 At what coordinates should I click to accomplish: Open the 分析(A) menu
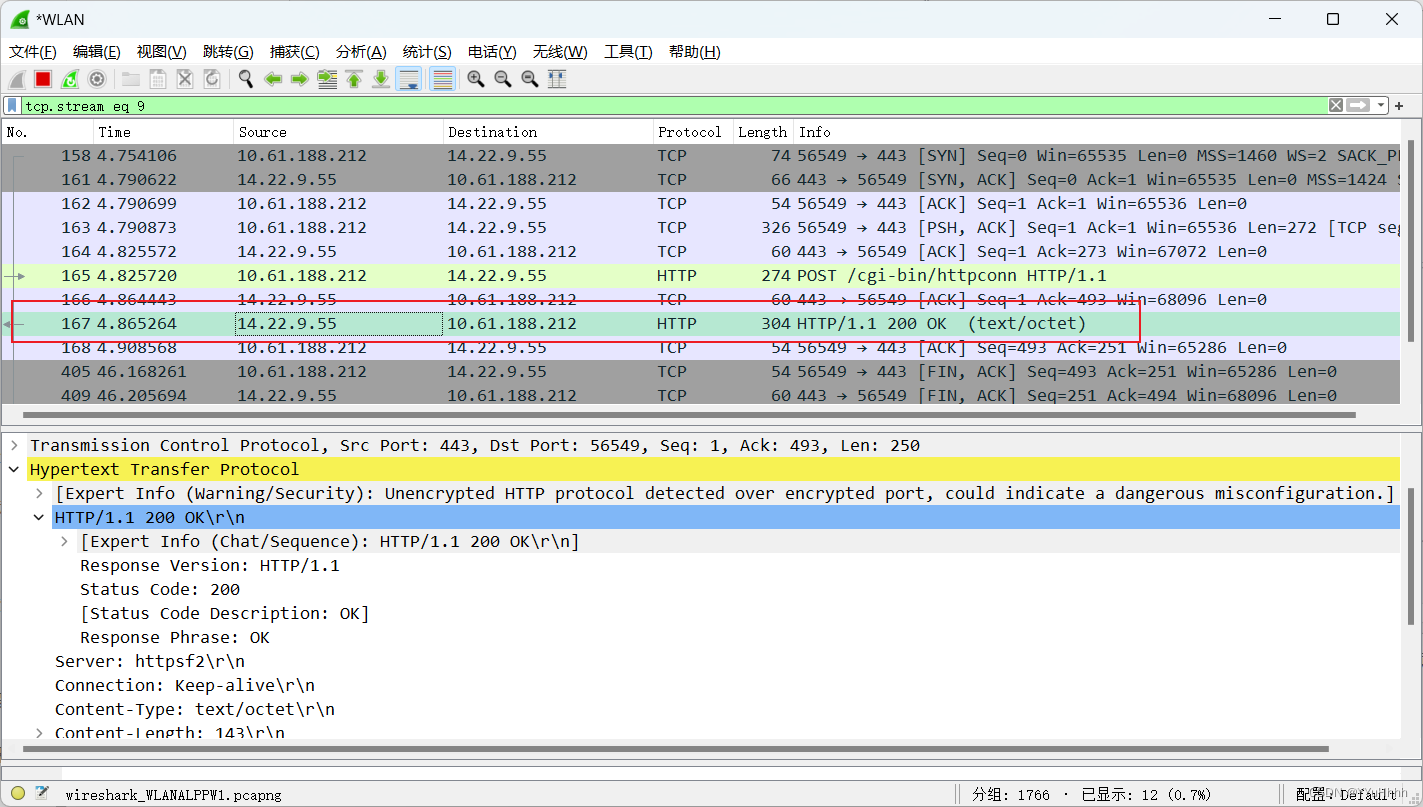click(x=361, y=52)
